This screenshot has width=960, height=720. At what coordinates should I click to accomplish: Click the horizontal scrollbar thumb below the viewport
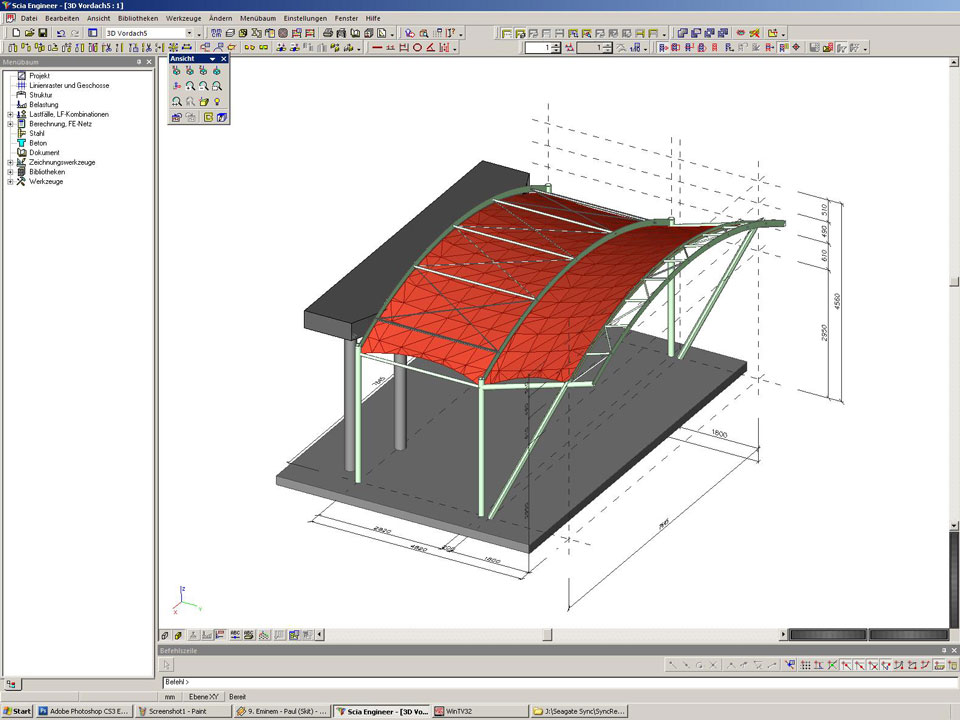click(547, 634)
